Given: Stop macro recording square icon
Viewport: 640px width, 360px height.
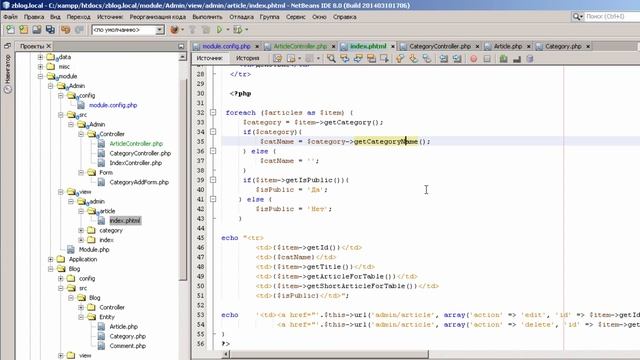Looking at the screenshot, I should pyautogui.click(x=487, y=59).
